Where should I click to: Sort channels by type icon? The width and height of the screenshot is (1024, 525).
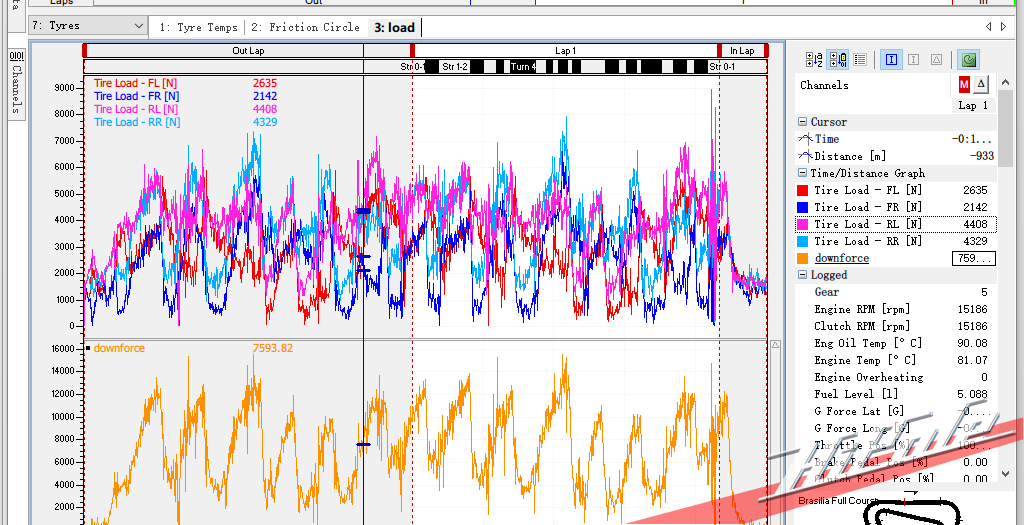(x=838, y=60)
